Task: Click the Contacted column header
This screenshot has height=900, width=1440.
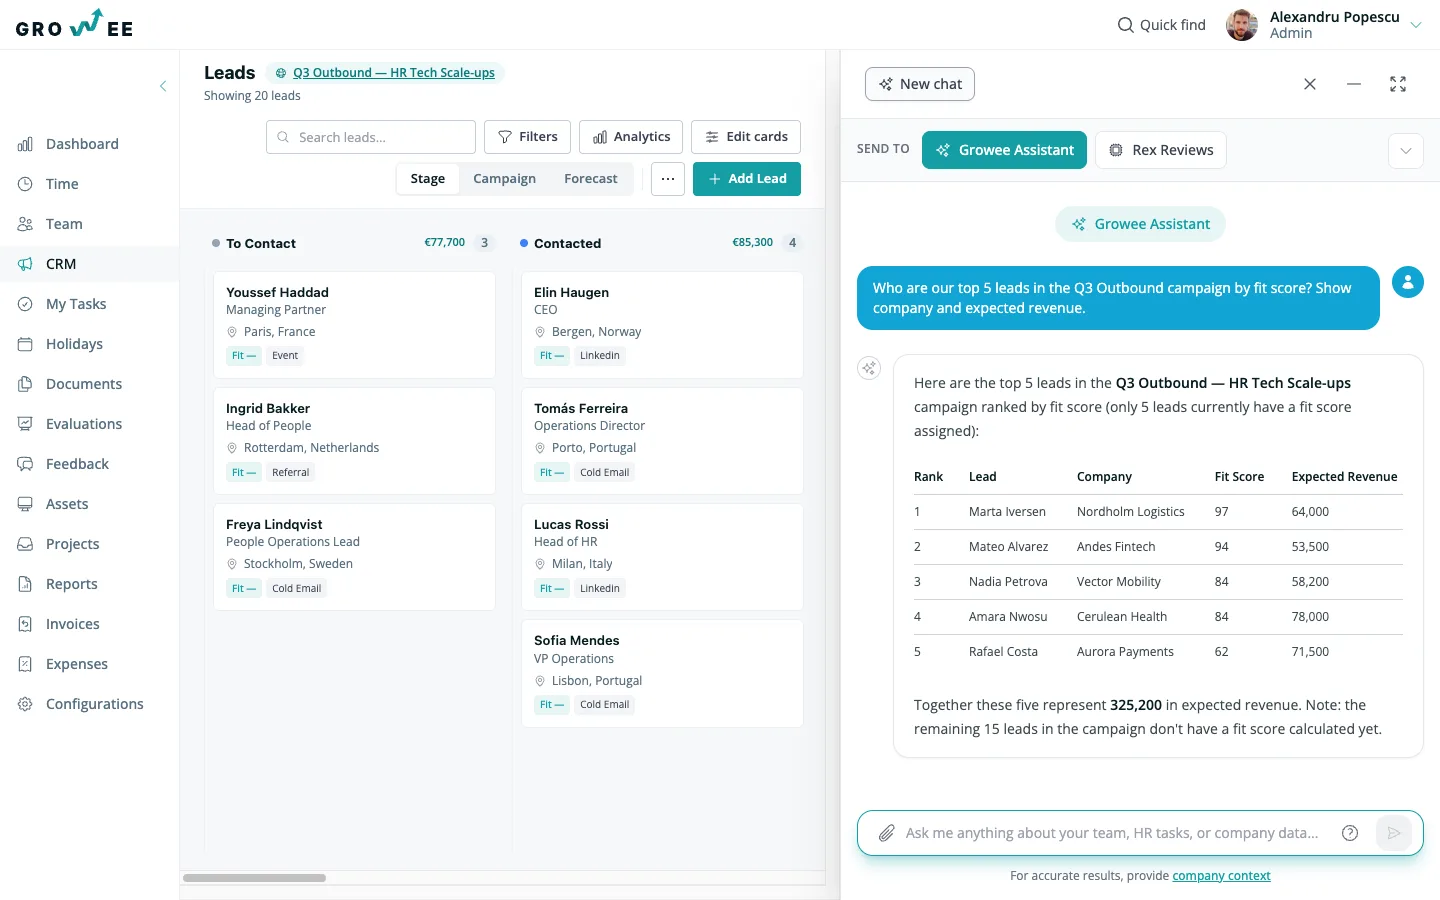Action: [x=567, y=243]
